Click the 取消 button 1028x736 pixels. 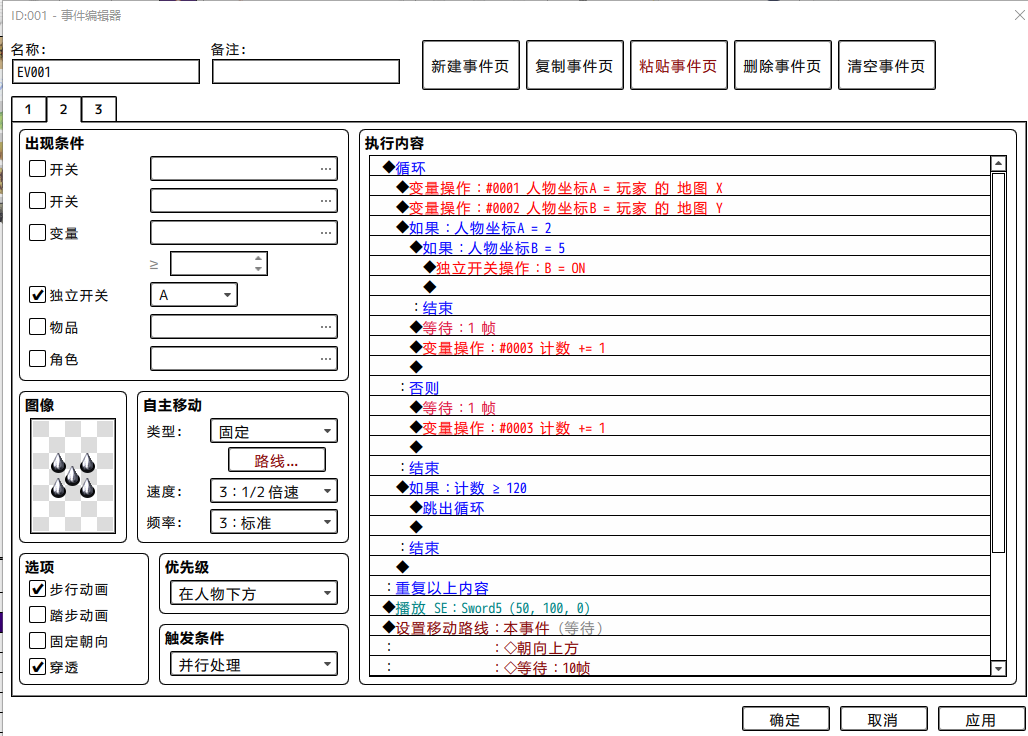click(883, 719)
